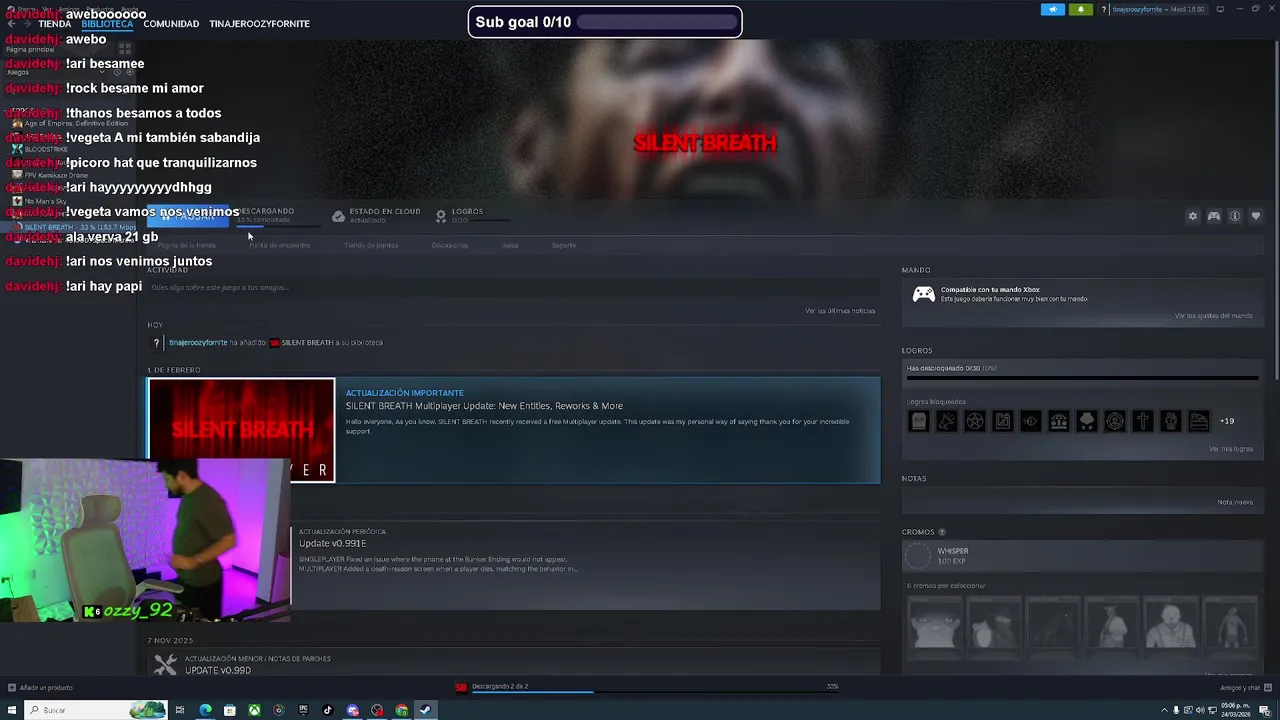Open Tienda de puntos tab
This screenshot has width=1280, height=720.
[x=371, y=245]
